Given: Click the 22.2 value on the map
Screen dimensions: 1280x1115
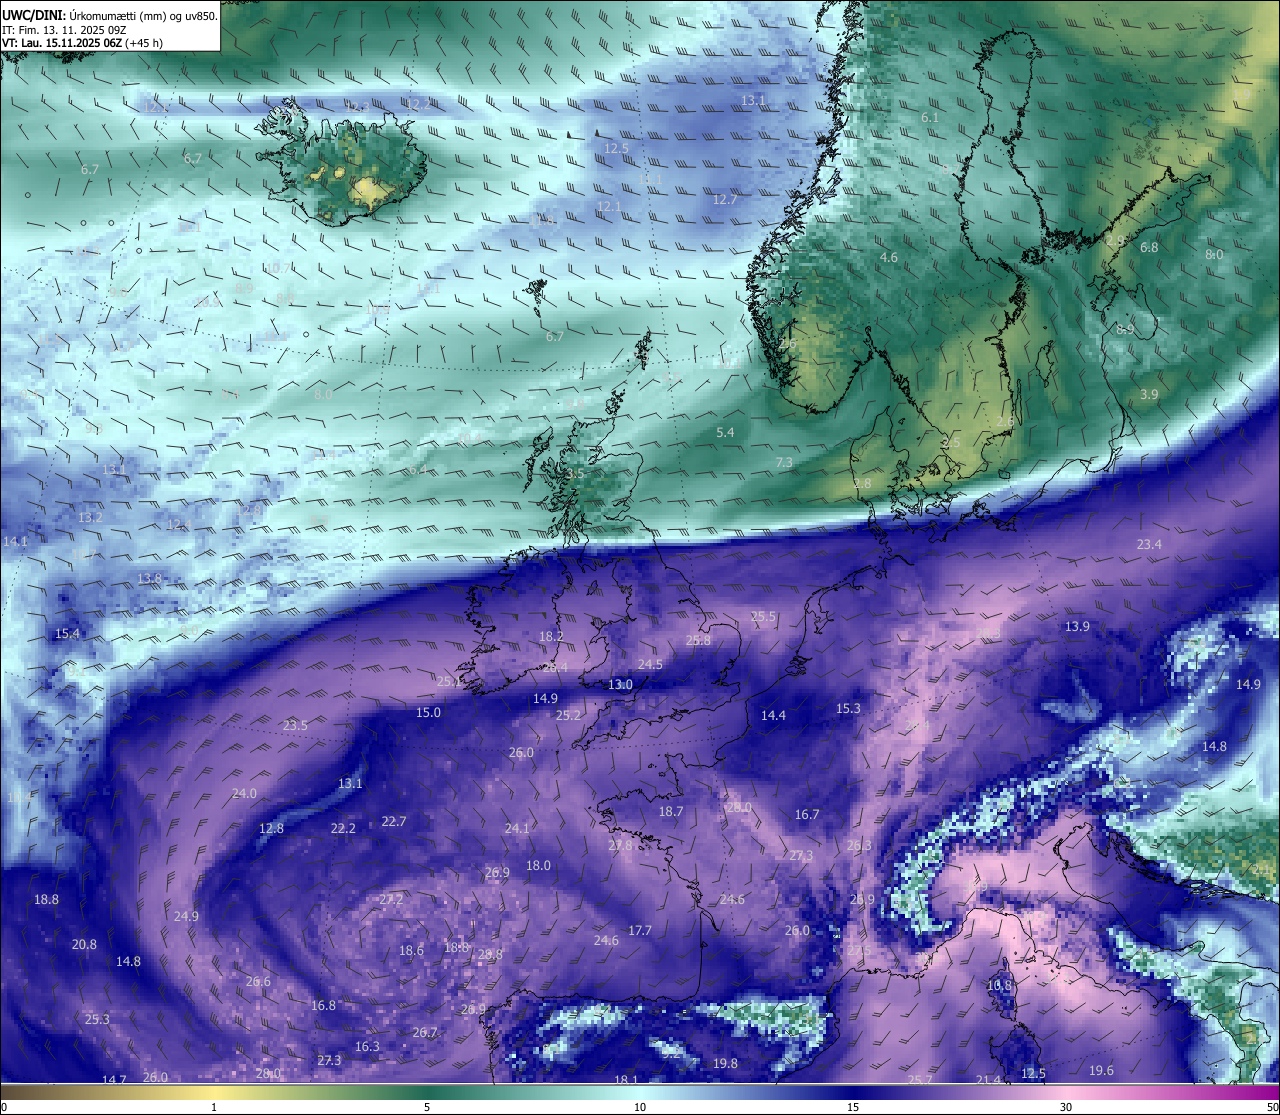Looking at the screenshot, I should click(x=343, y=829).
